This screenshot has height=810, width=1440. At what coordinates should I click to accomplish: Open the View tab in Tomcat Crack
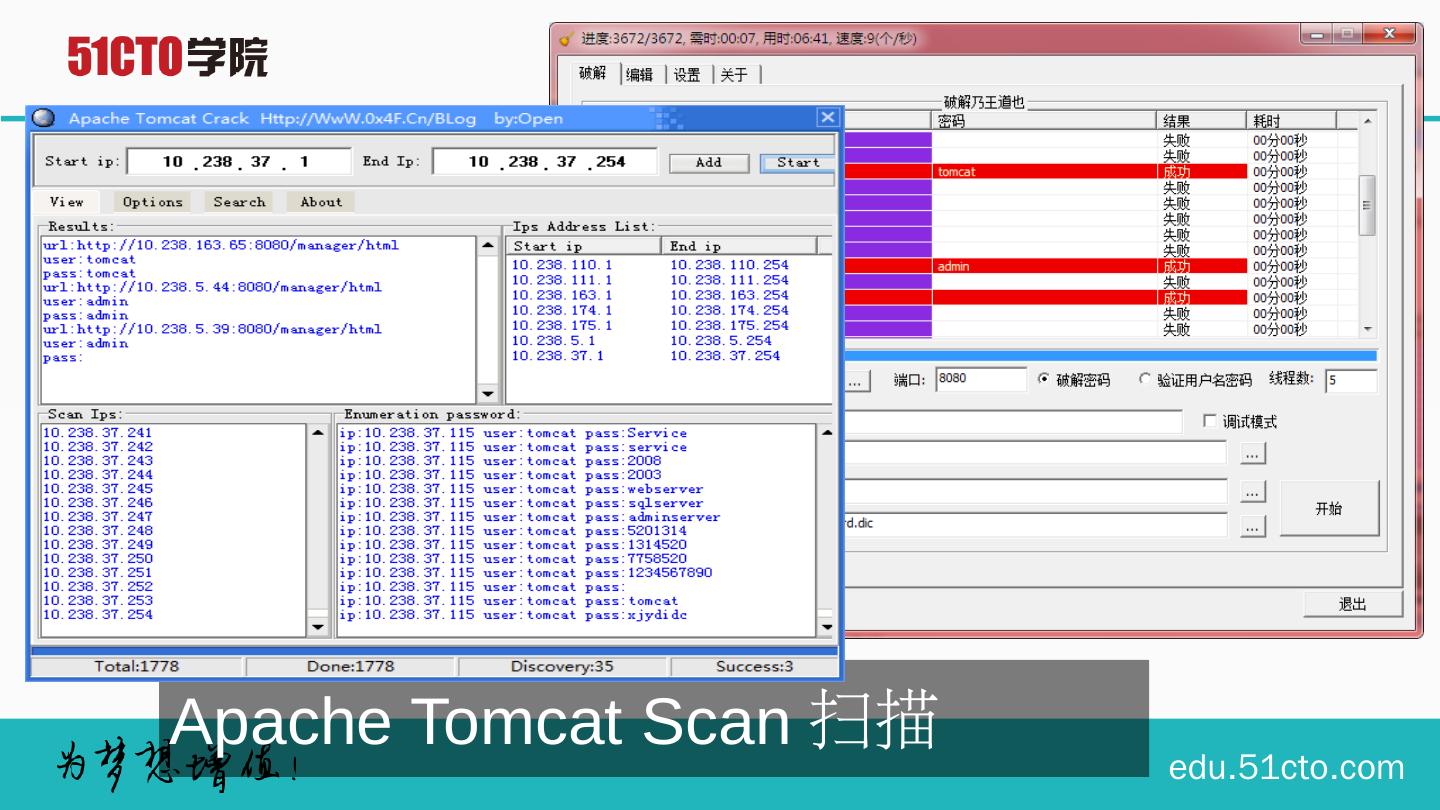pos(67,202)
